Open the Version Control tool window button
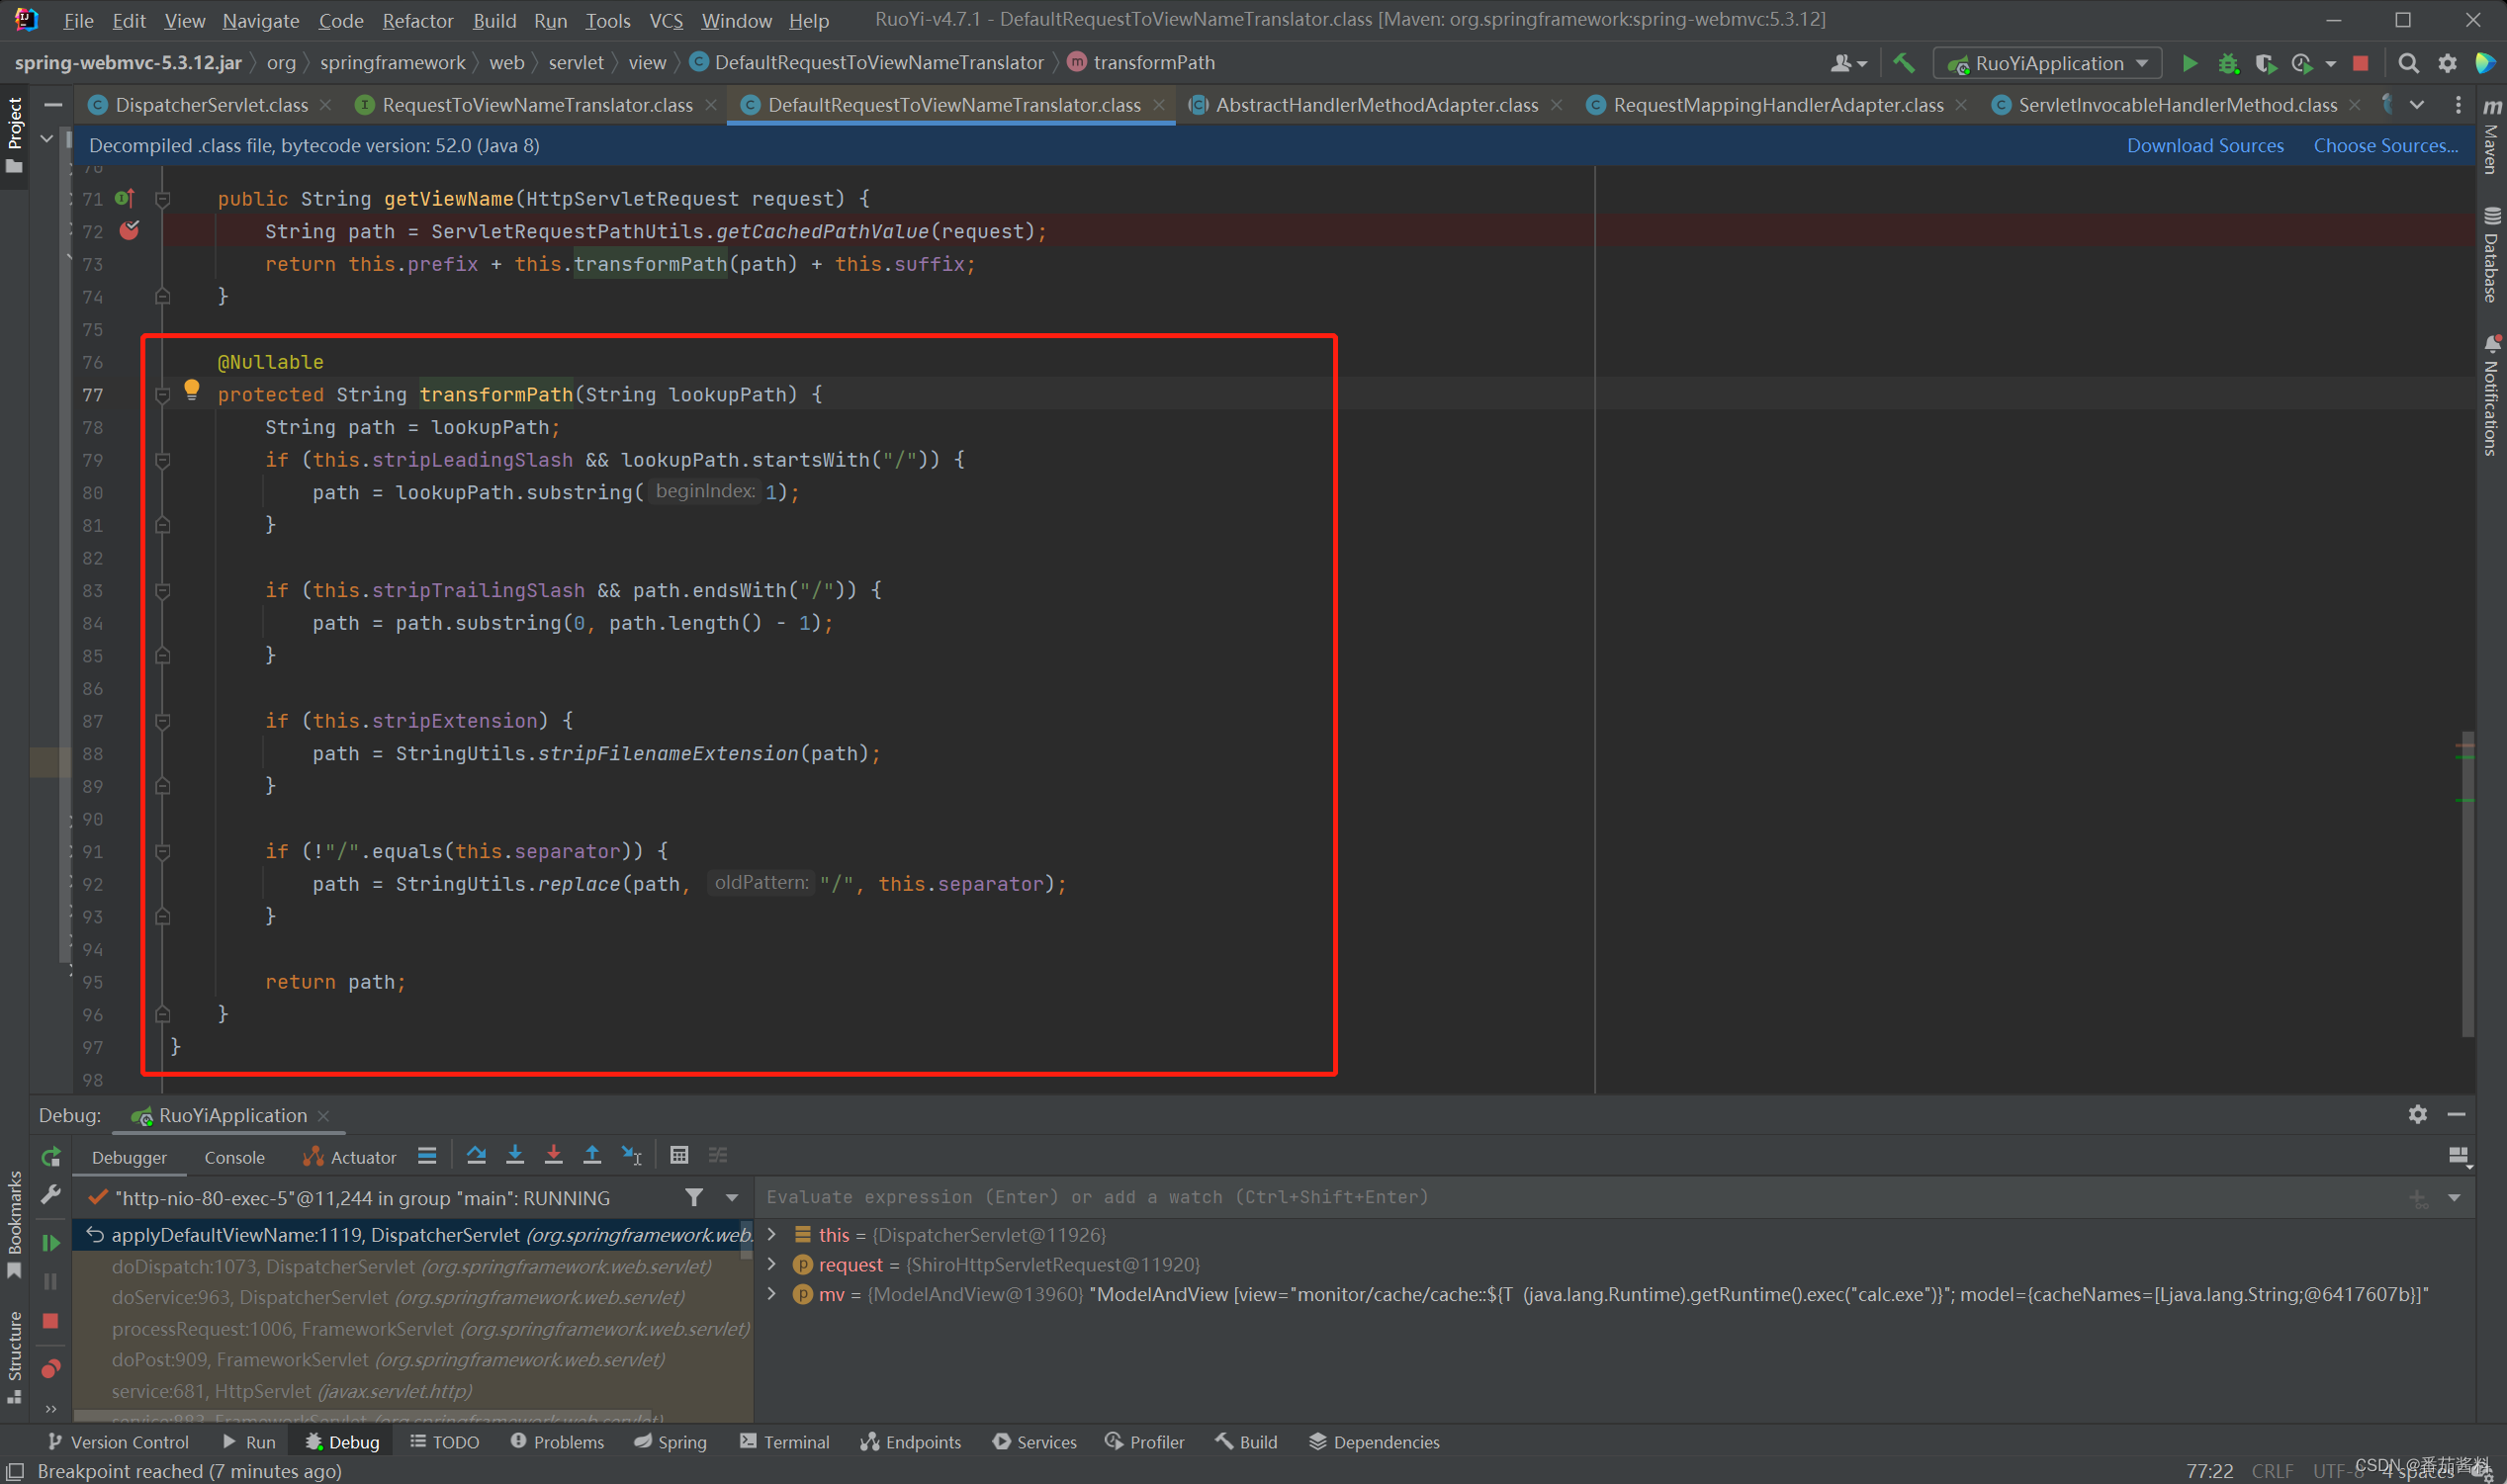 tap(118, 1441)
